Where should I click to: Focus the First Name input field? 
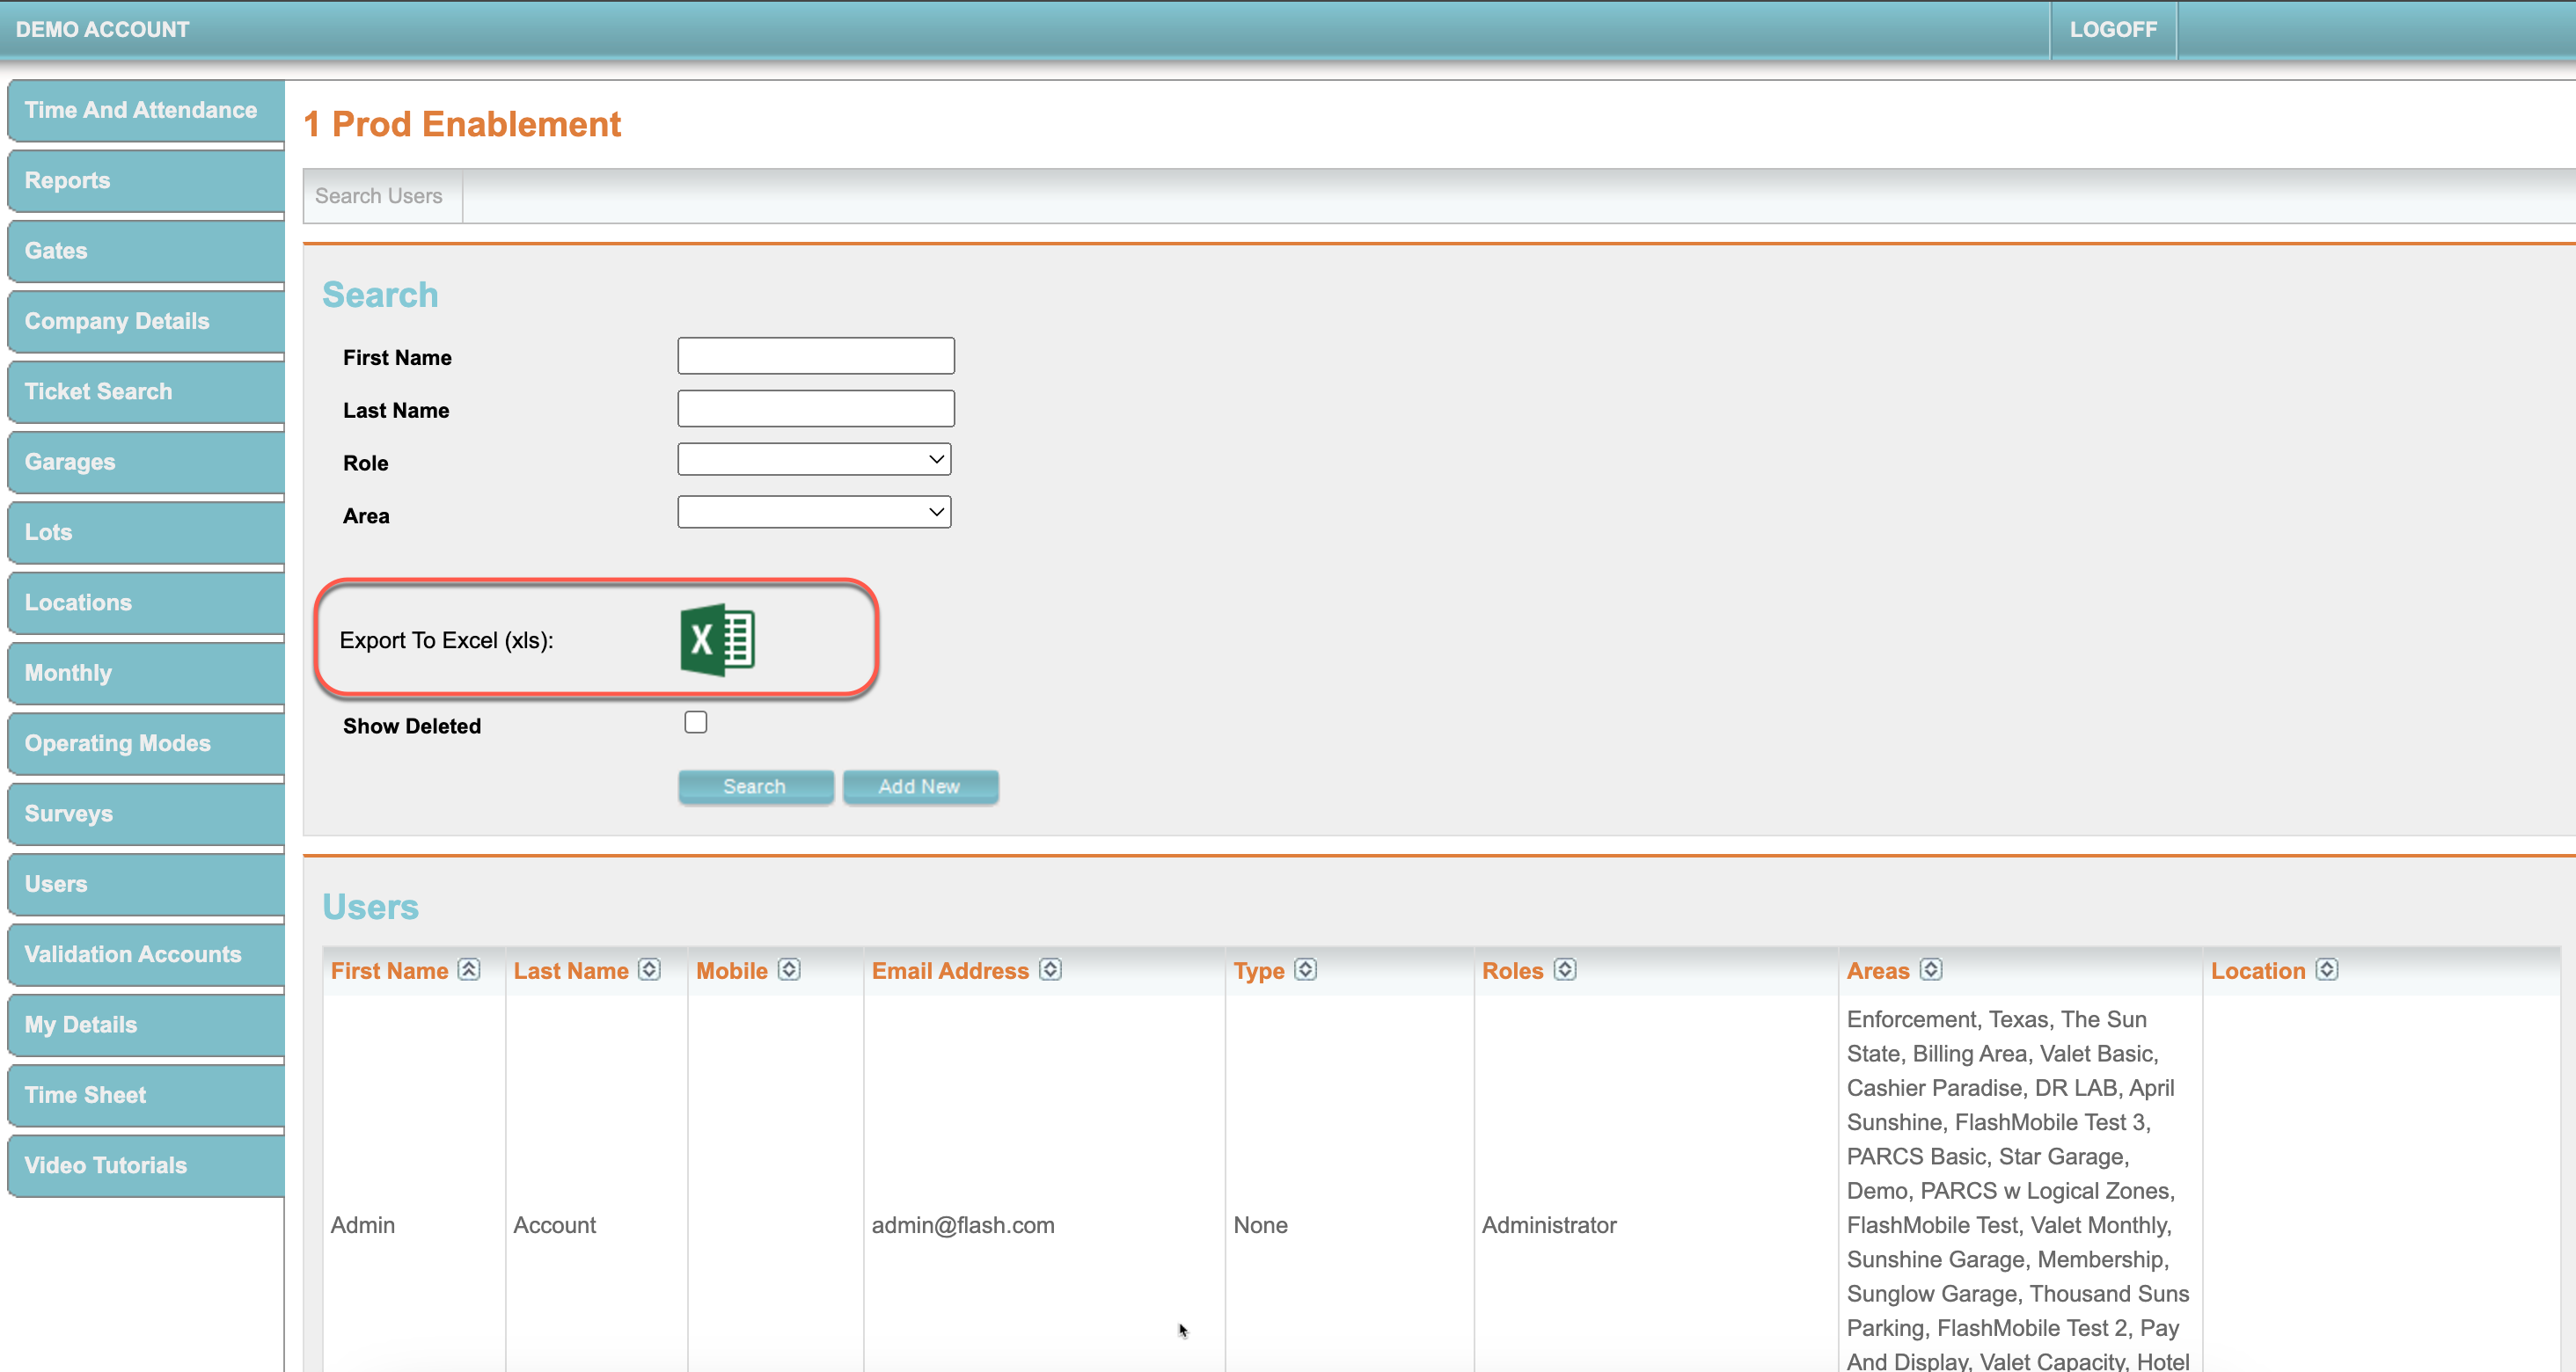815,356
